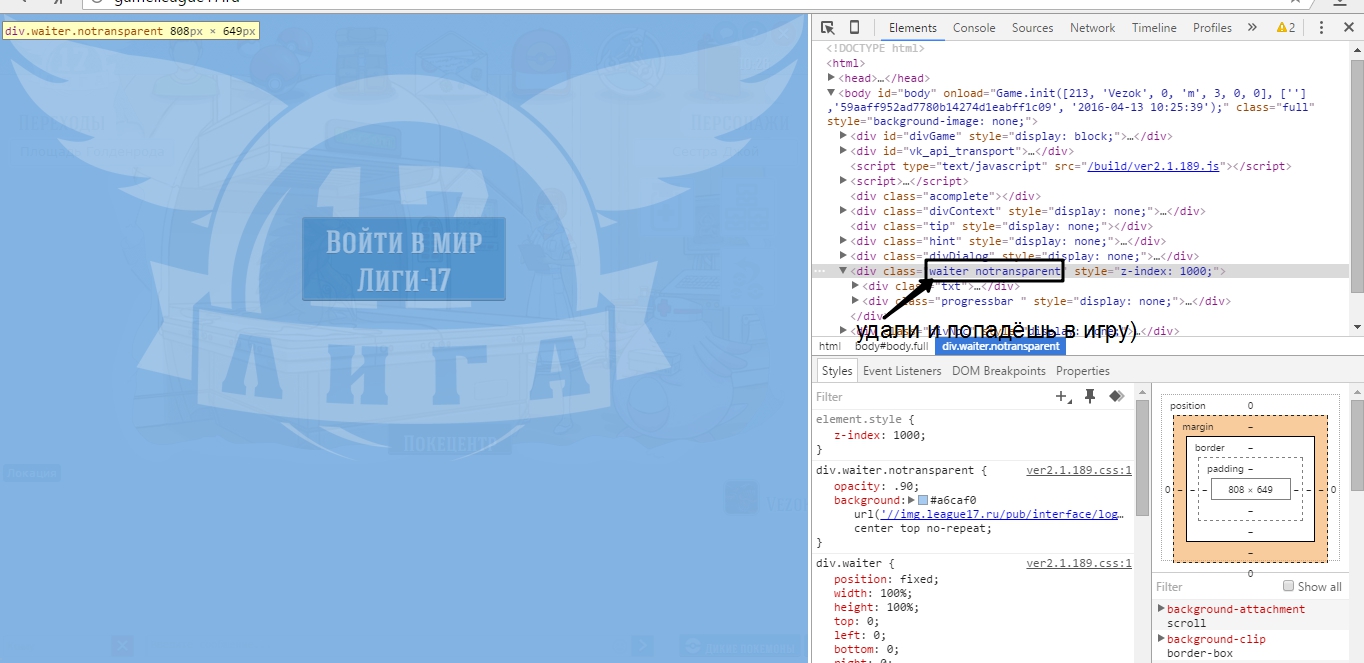Click the width: 100% declaration

point(873,593)
